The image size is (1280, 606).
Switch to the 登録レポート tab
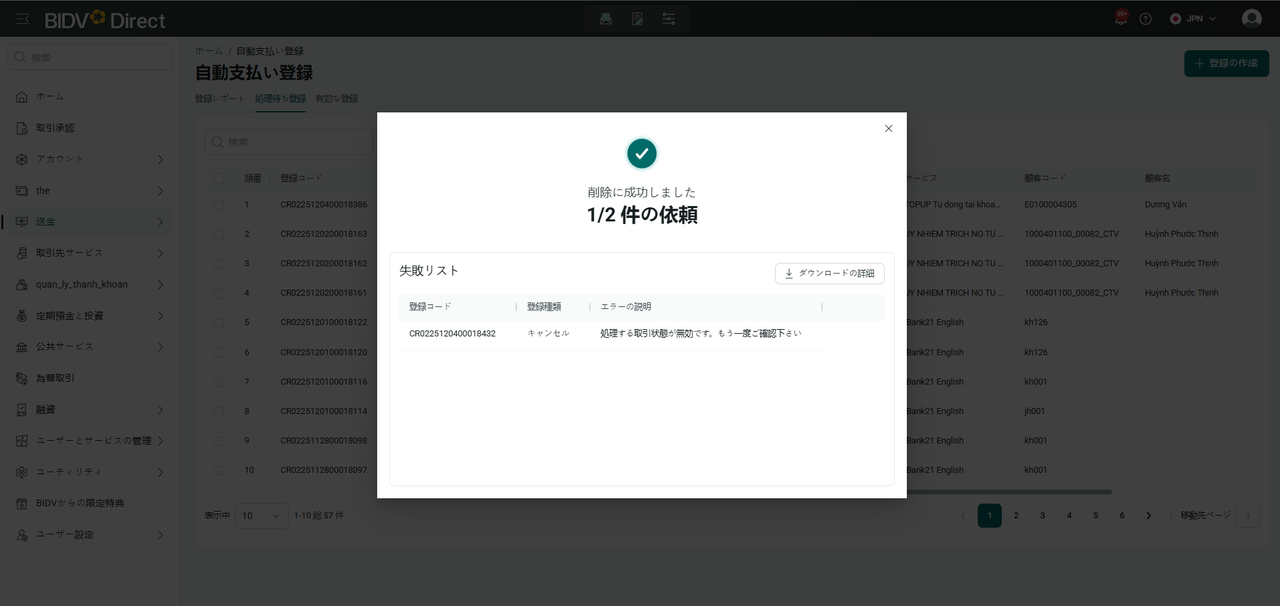(x=219, y=99)
